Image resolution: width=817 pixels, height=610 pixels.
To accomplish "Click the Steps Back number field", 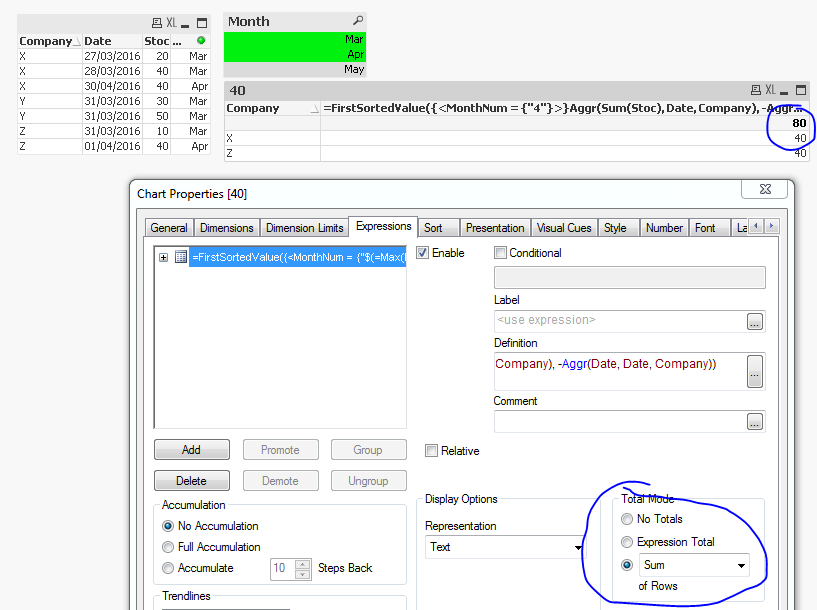I will coord(282,569).
